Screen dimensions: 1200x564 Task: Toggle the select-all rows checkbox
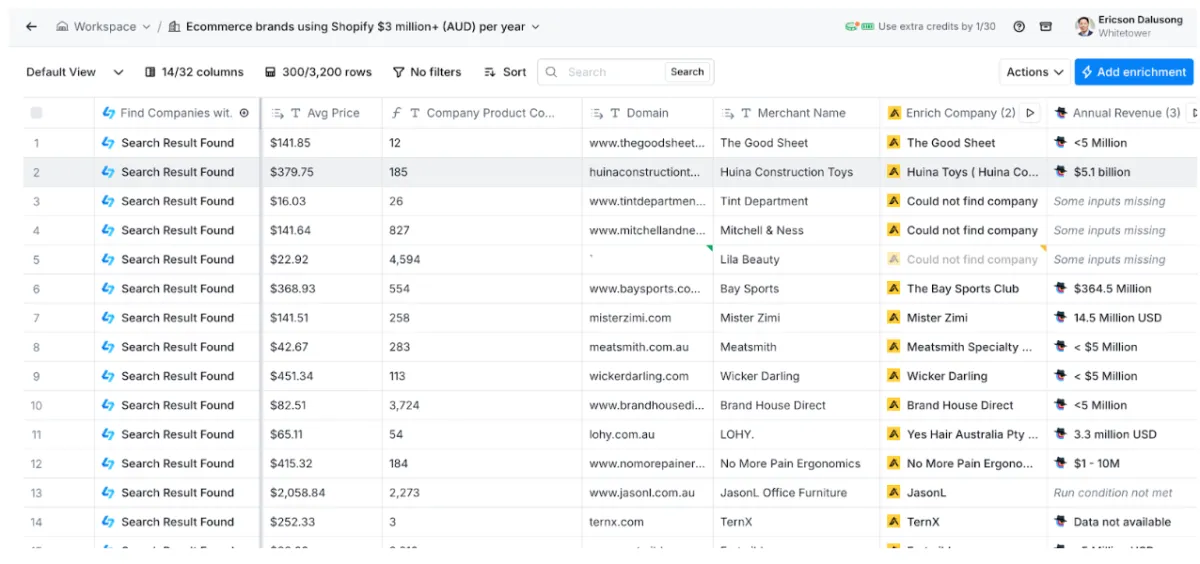(37, 113)
